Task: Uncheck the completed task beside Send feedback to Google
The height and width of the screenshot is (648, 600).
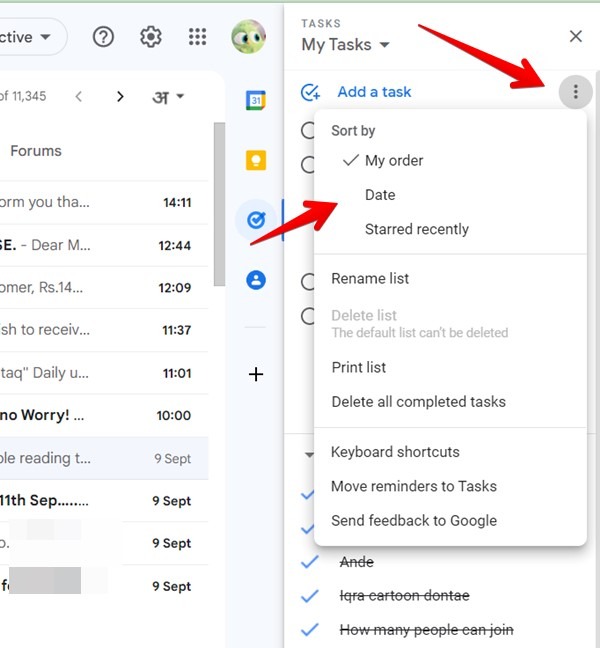Action: (x=307, y=529)
